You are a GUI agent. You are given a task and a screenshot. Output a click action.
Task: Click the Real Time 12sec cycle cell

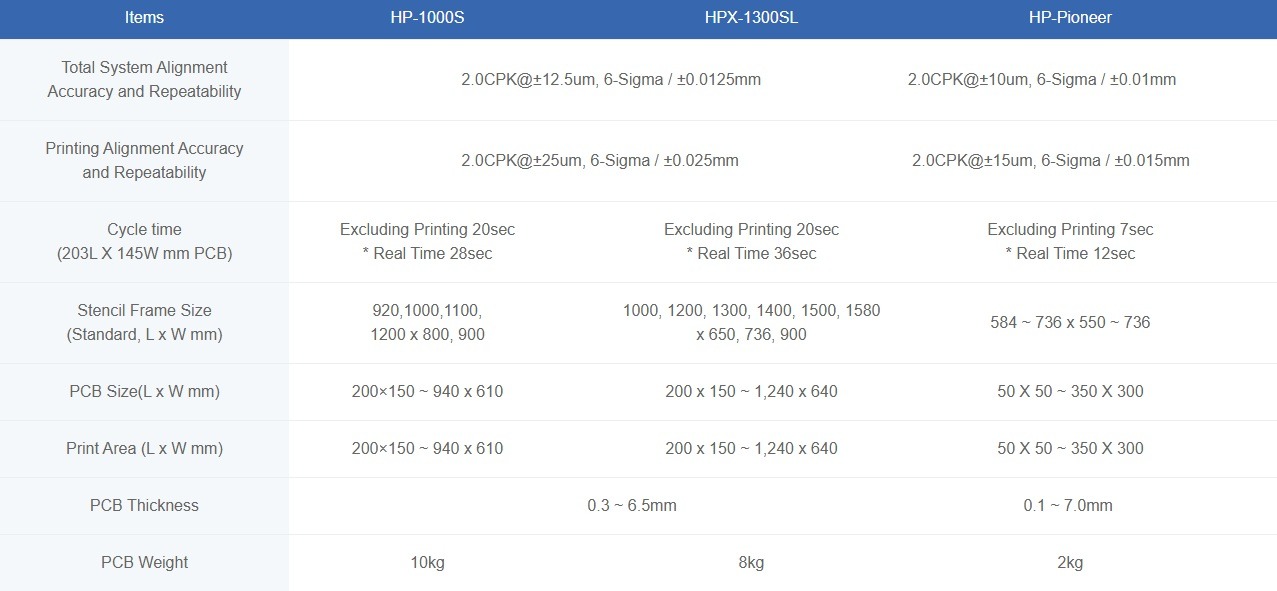click(x=1070, y=254)
